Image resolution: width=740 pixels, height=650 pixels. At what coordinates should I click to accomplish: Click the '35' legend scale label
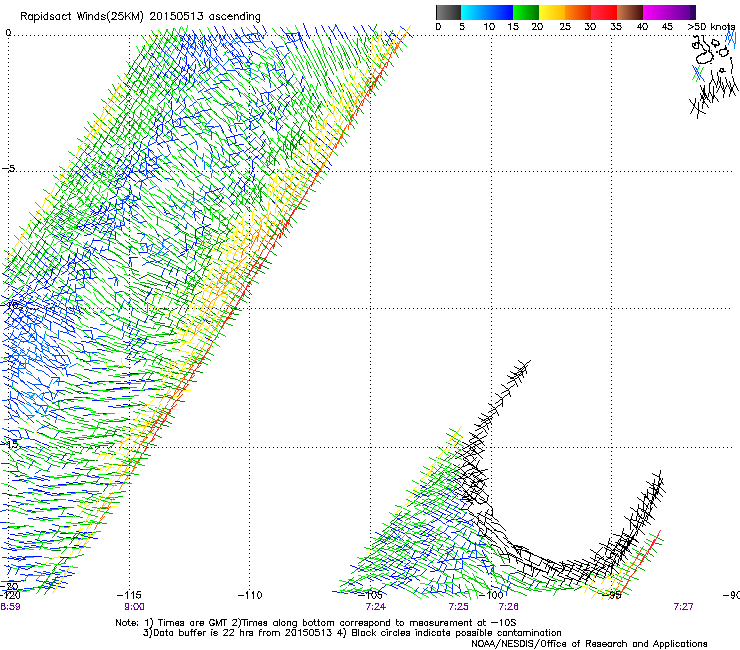(x=616, y=27)
